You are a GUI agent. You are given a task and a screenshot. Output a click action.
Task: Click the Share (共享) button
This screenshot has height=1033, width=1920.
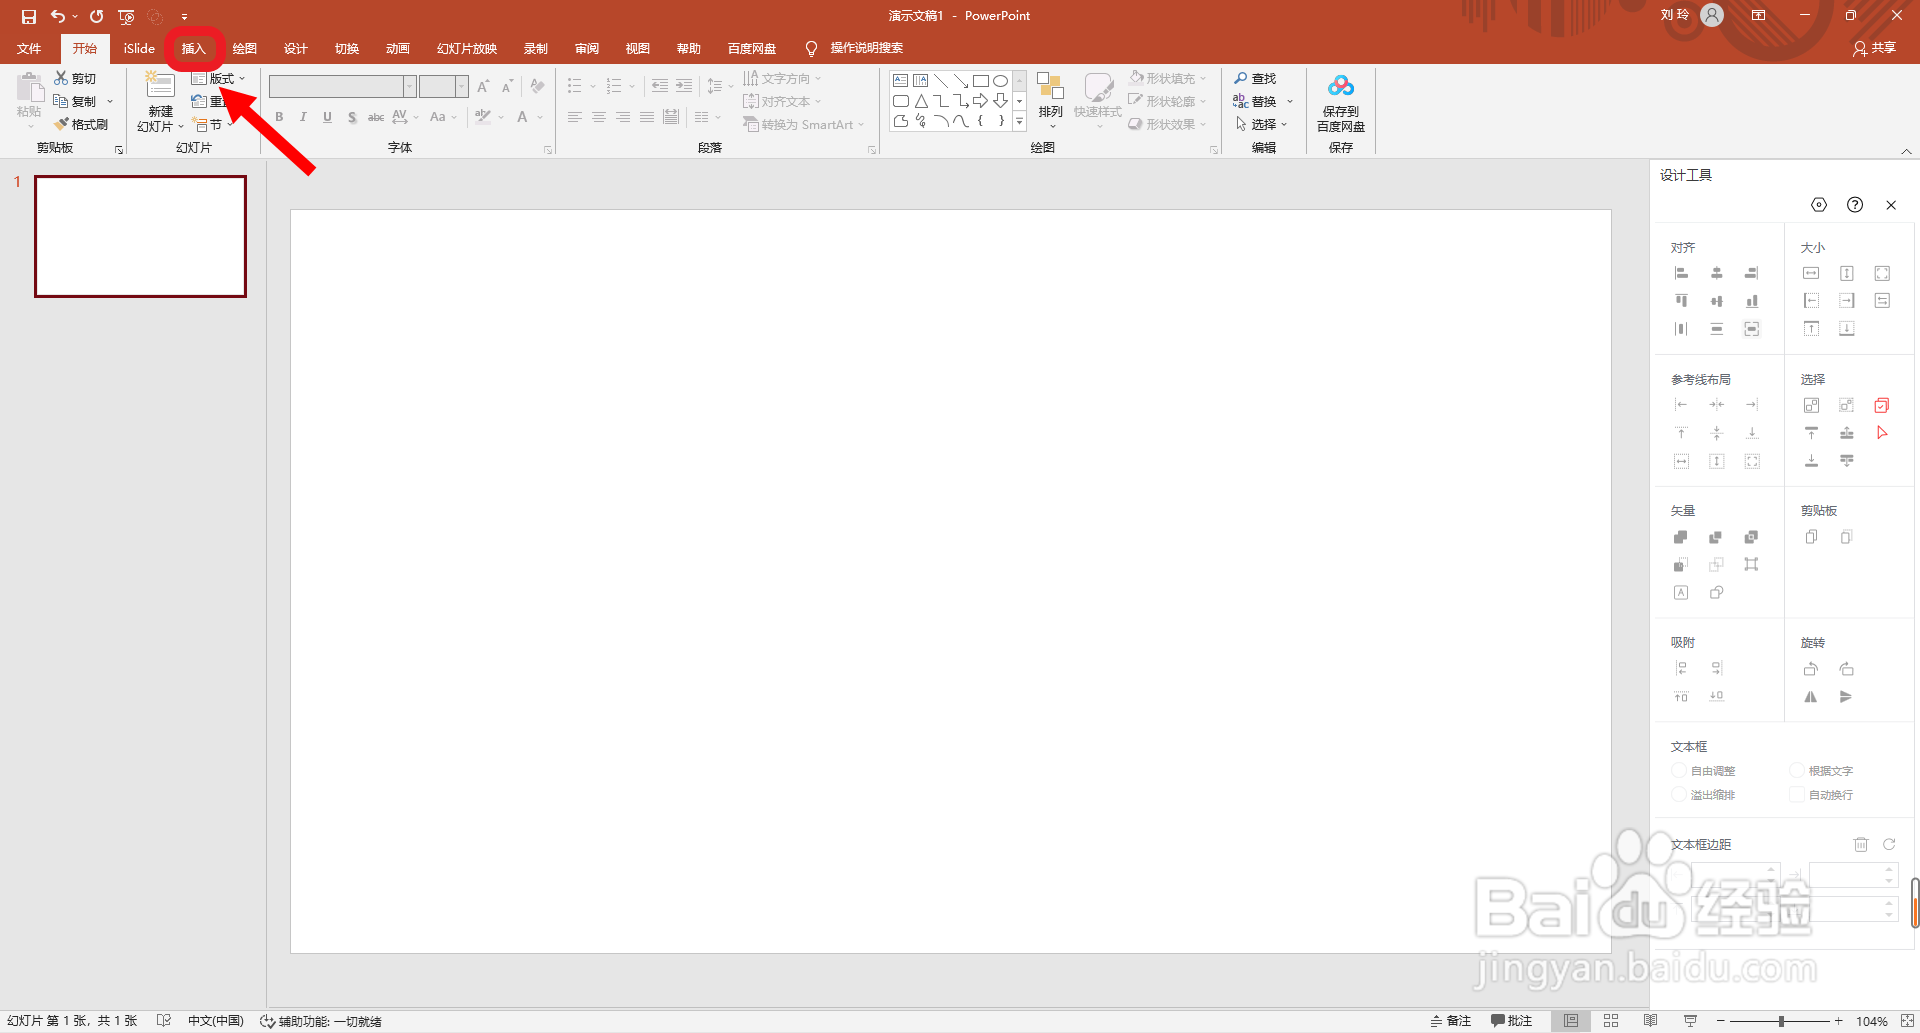tap(1874, 48)
